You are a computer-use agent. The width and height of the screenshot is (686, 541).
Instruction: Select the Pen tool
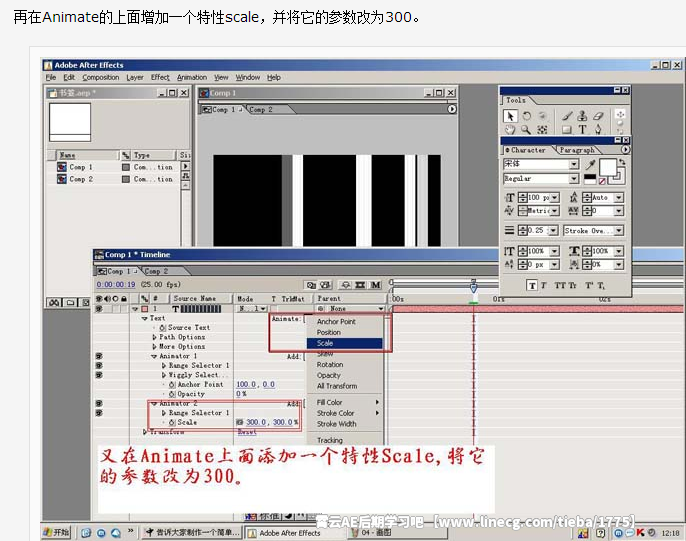(598, 129)
